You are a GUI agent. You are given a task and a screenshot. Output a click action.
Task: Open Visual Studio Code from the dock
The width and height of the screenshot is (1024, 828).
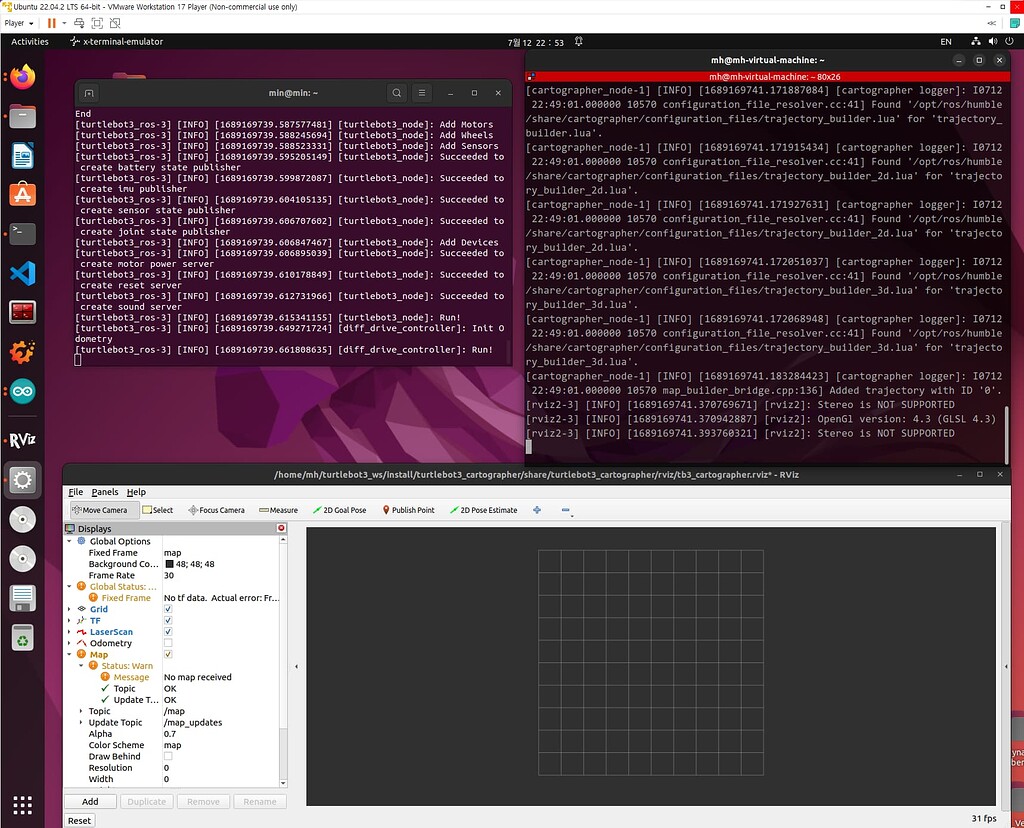(22, 272)
